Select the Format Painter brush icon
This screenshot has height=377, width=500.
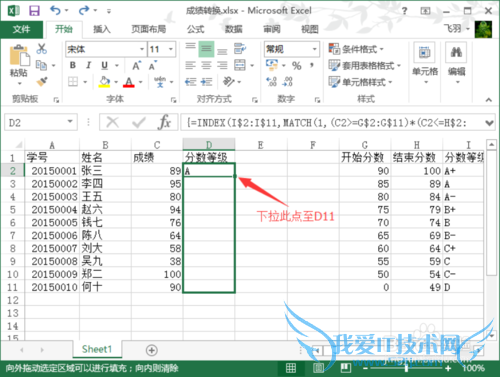pyautogui.click(x=42, y=81)
